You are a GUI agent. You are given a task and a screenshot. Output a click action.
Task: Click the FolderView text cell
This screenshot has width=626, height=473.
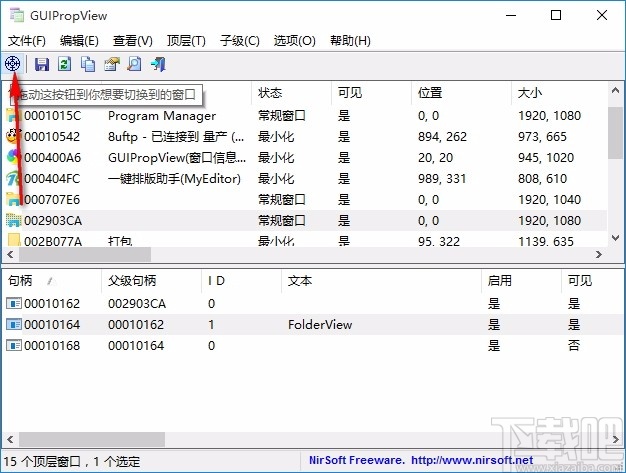click(x=320, y=325)
